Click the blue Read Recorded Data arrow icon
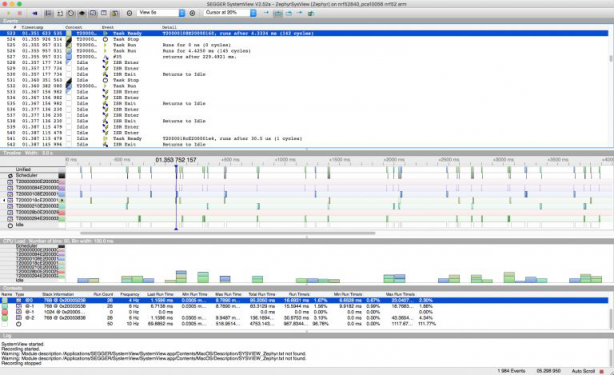Screen dimensions: 614x375 click(x=34, y=13)
